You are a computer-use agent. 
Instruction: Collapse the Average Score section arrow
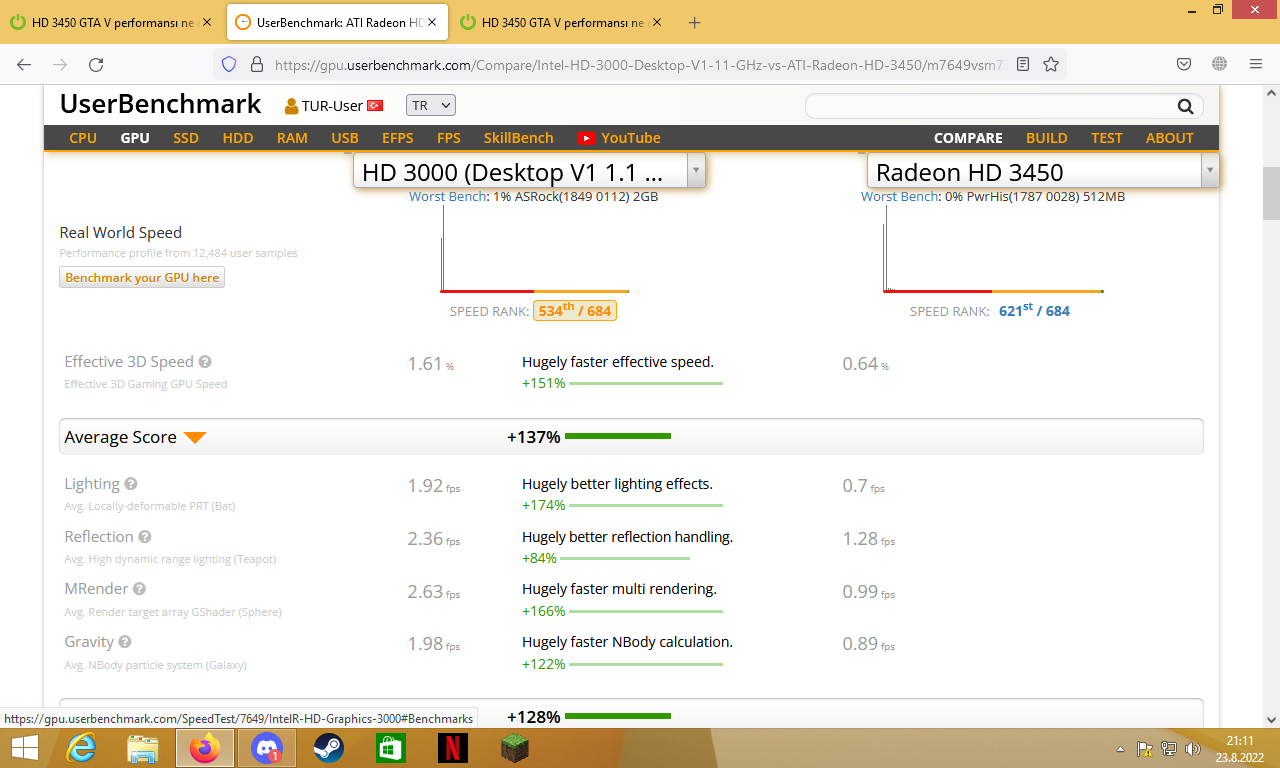(195, 438)
